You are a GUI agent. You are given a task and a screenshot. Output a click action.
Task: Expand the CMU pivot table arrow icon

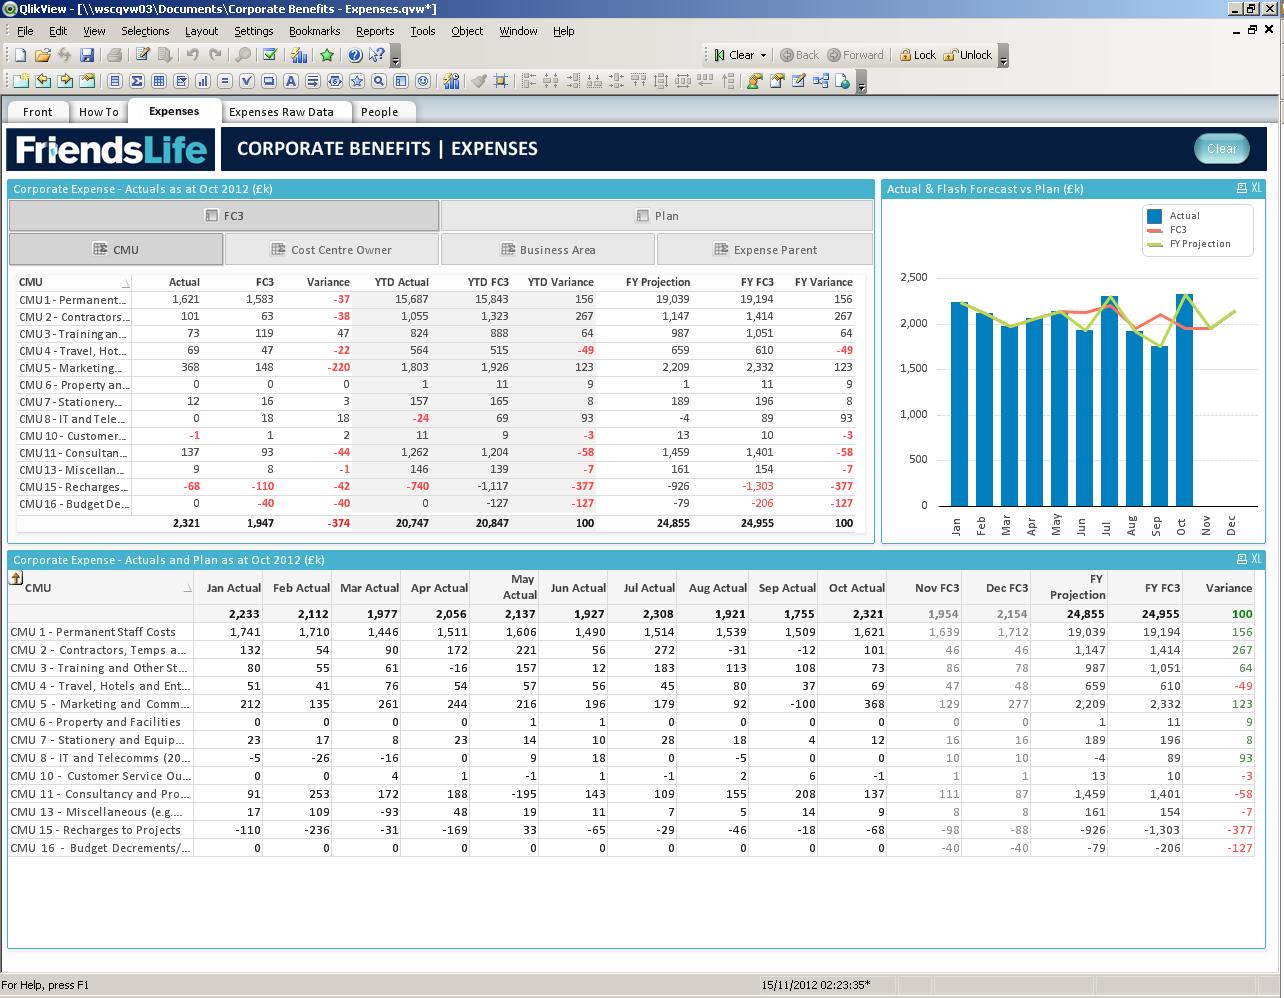tap(16, 578)
